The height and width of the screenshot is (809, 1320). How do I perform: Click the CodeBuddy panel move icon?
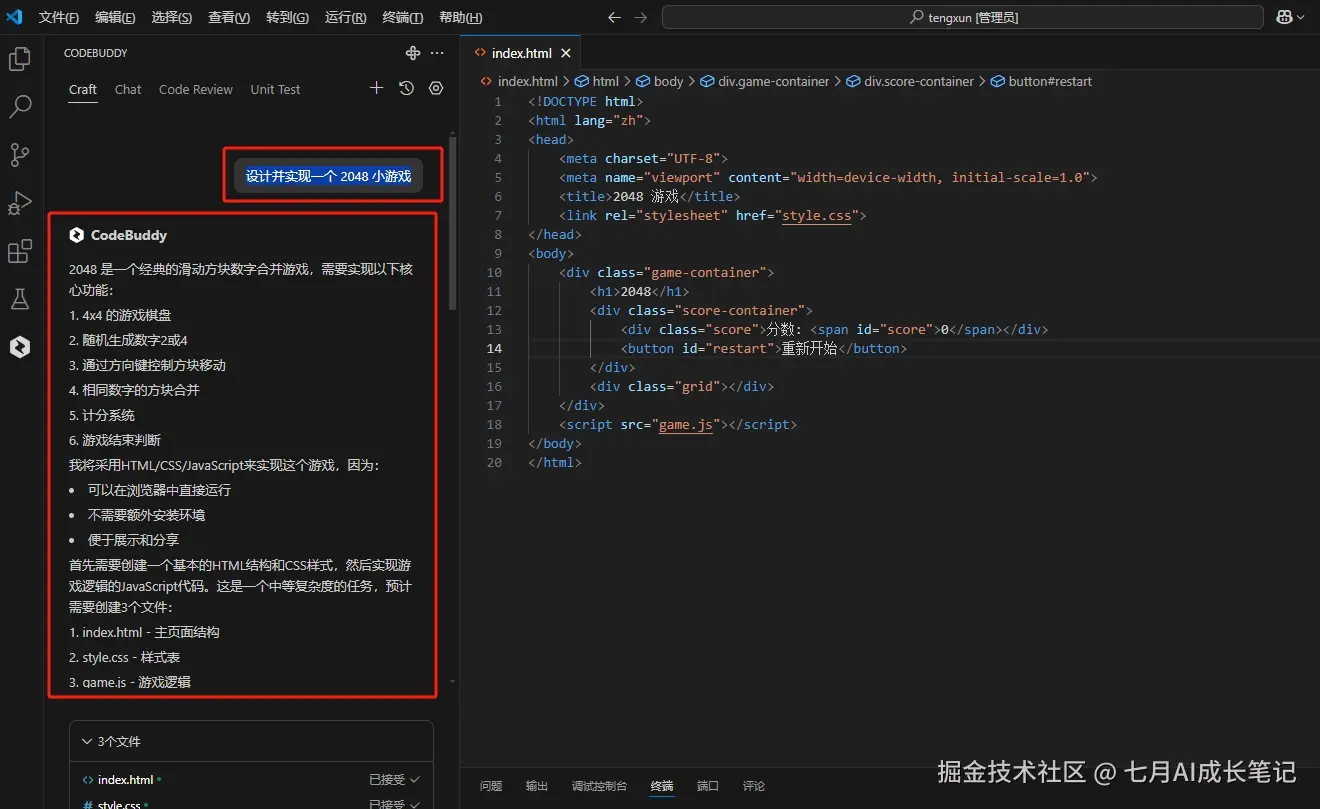[x=412, y=53]
